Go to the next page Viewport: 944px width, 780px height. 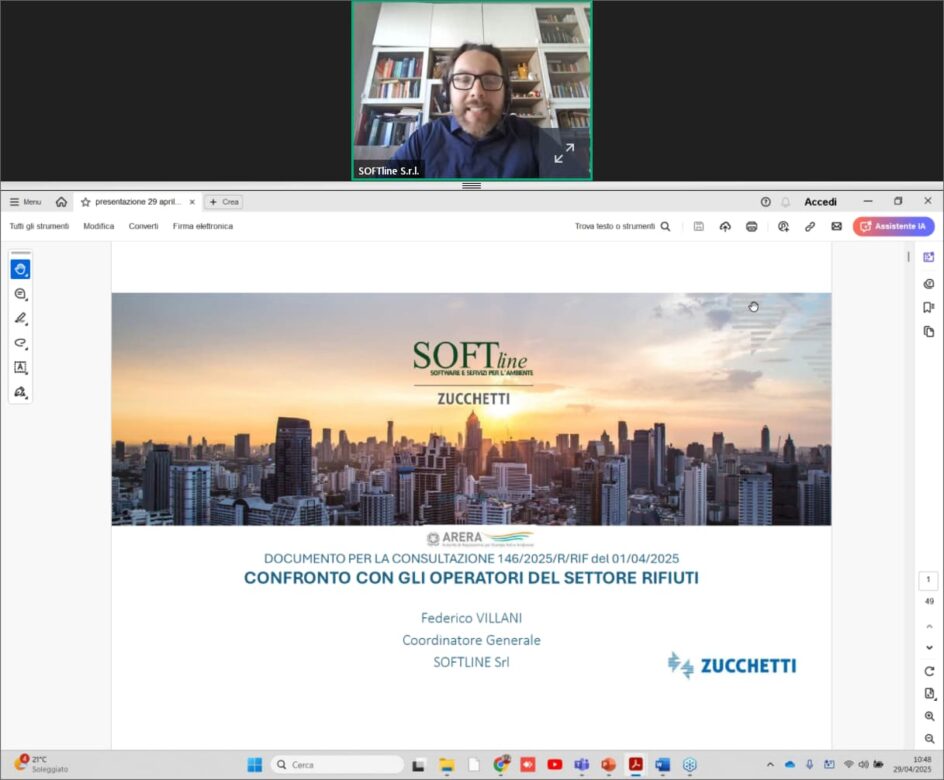930,648
